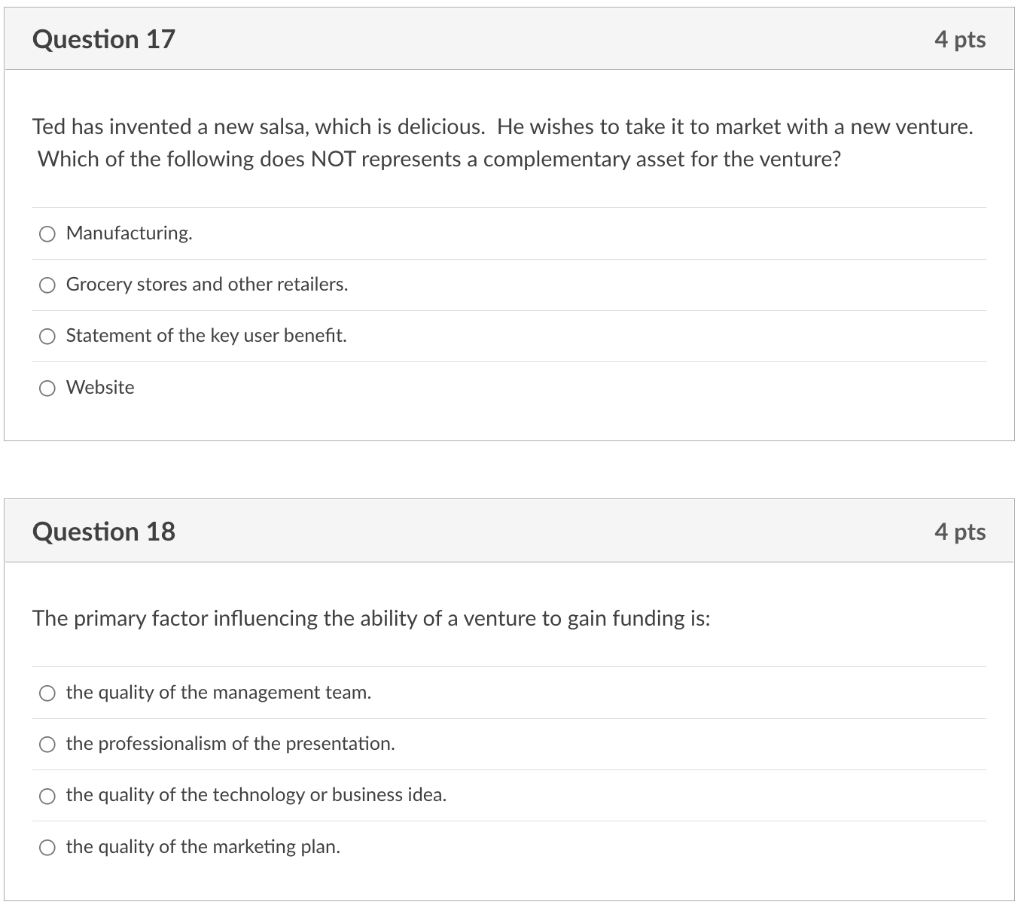The width and height of the screenshot is (1024, 914).
Task: Click the Question 17 header
Action: tap(104, 39)
